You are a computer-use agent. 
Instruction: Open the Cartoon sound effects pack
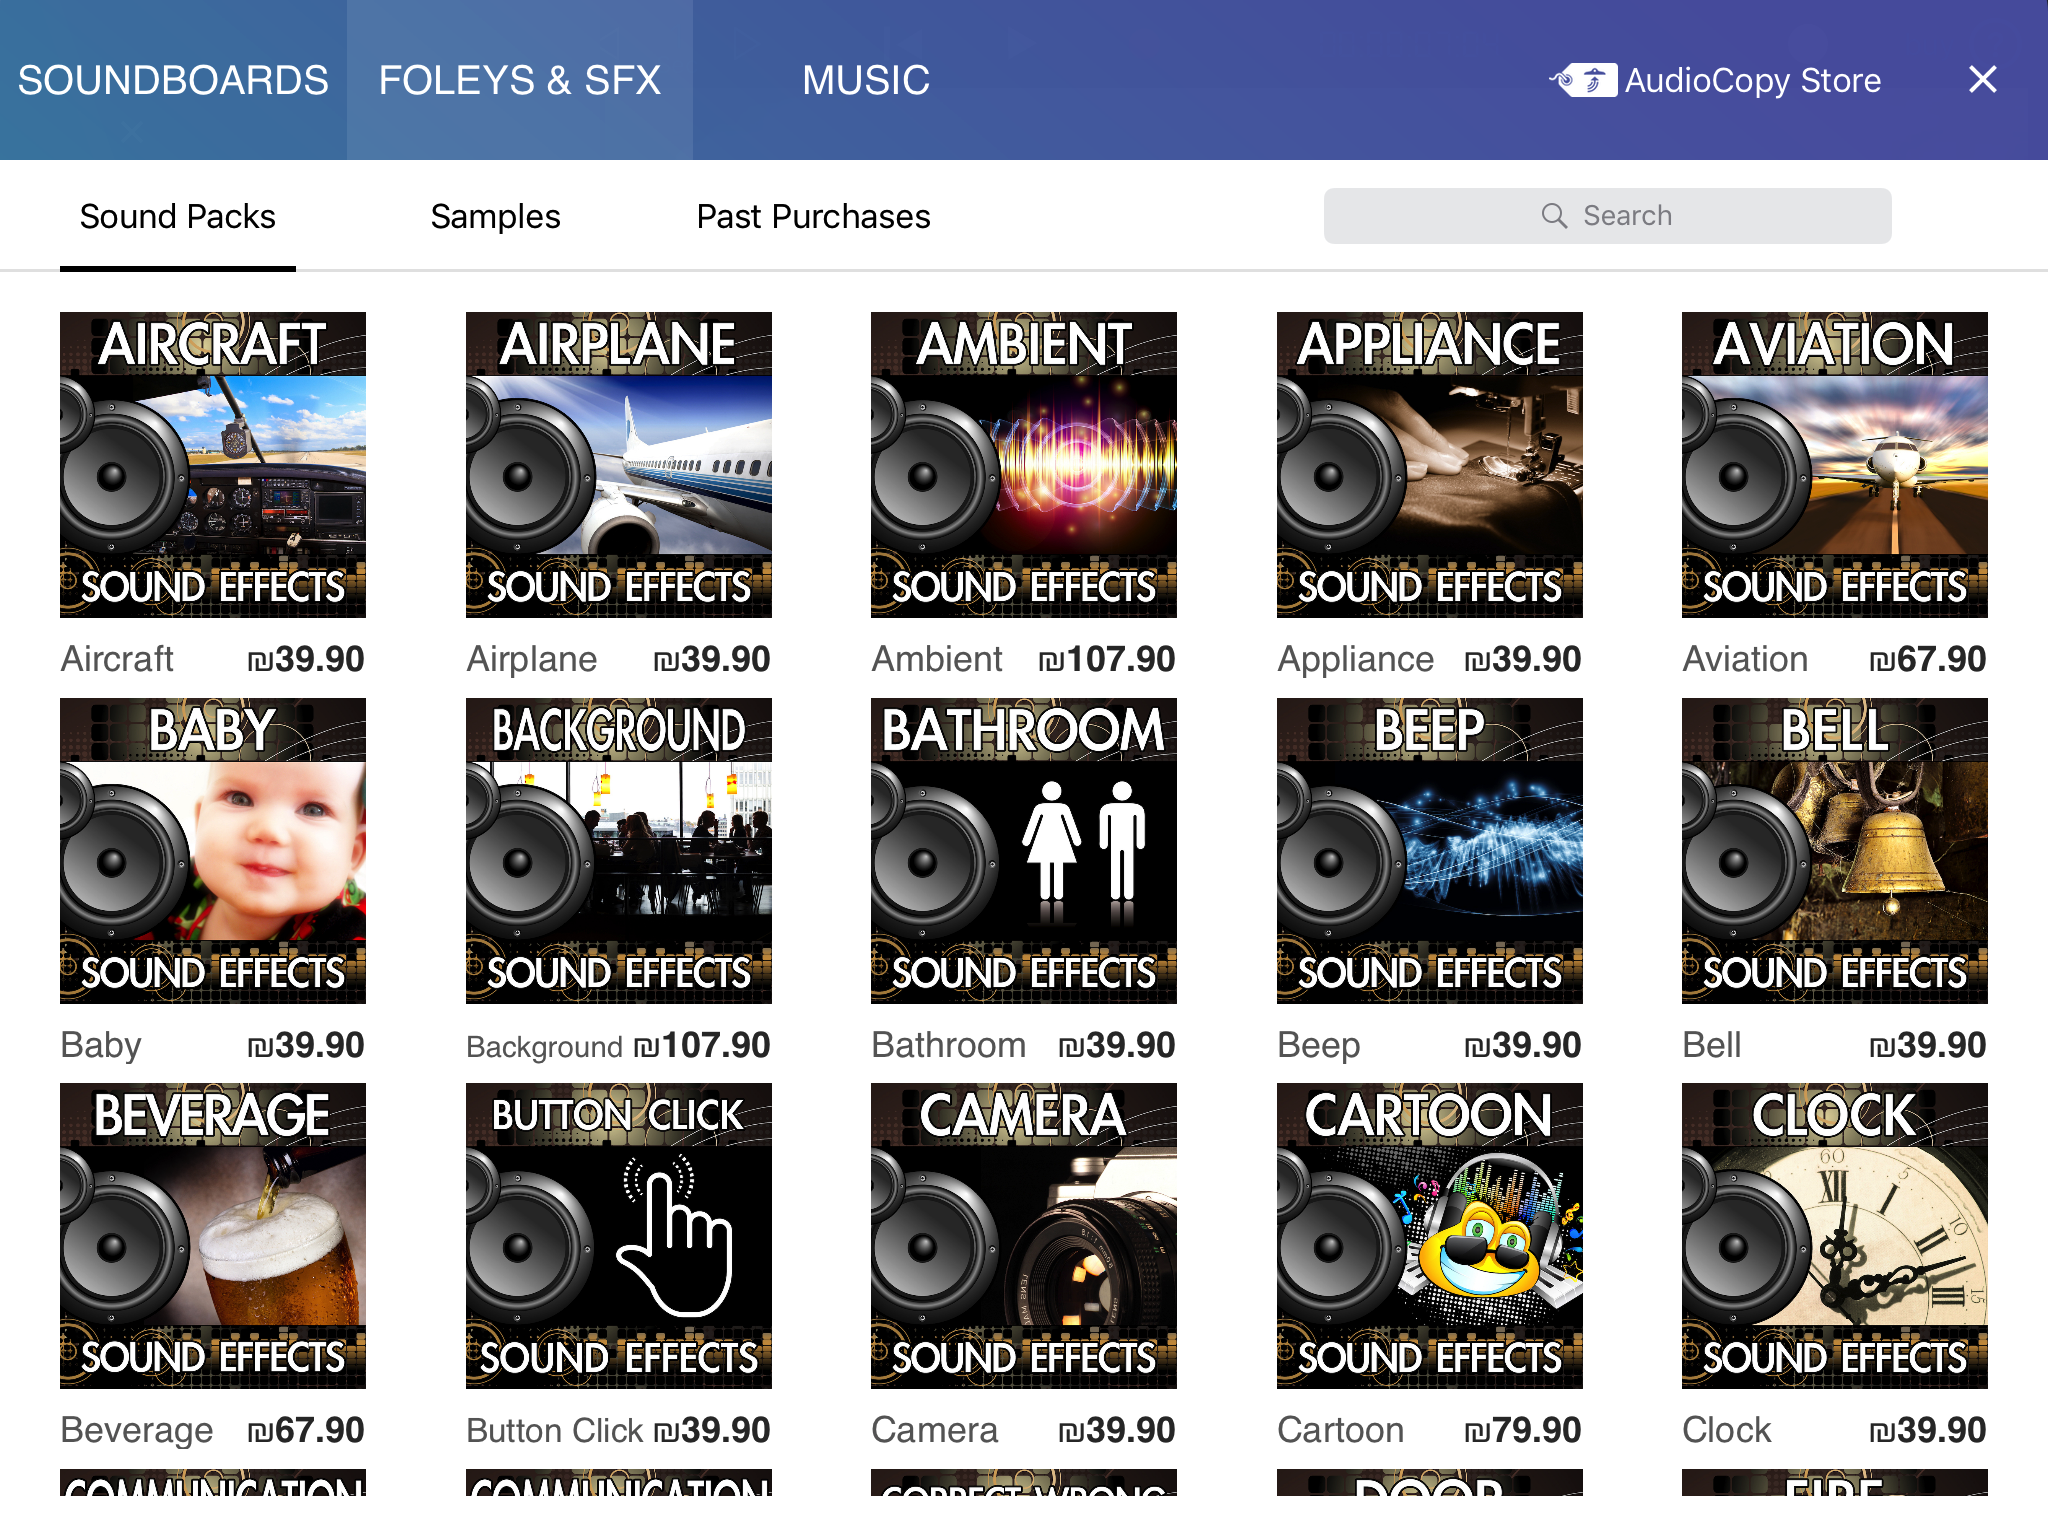1430,1236
